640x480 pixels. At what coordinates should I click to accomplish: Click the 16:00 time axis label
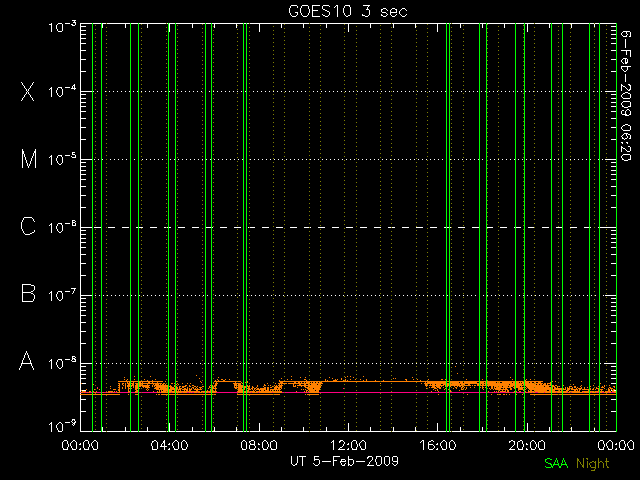point(438,445)
